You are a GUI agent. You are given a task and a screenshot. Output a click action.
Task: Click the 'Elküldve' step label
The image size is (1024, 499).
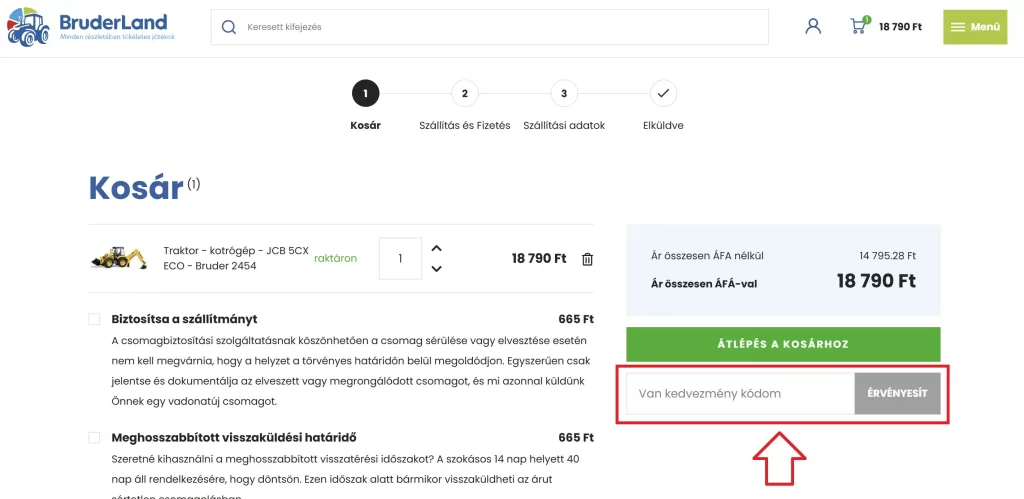664,125
